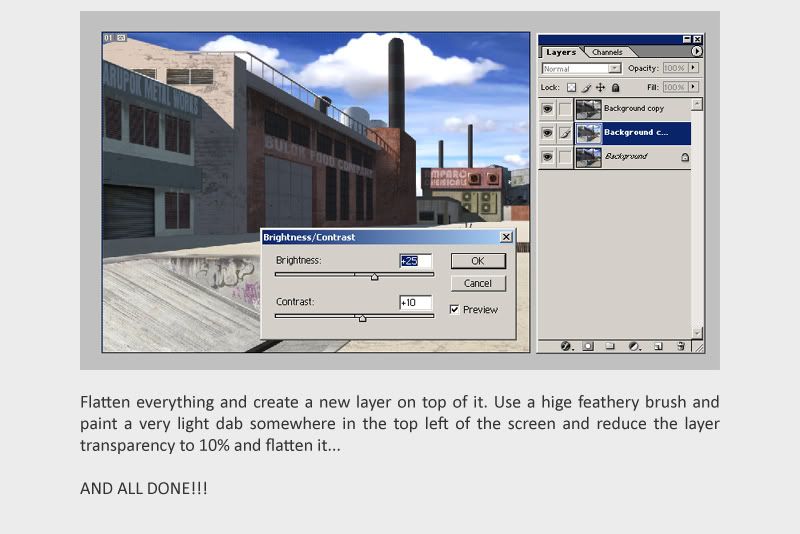The height and width of the screenshot is (534, 800).
Task: Create a new layer icon
Action: pos(657,346)
